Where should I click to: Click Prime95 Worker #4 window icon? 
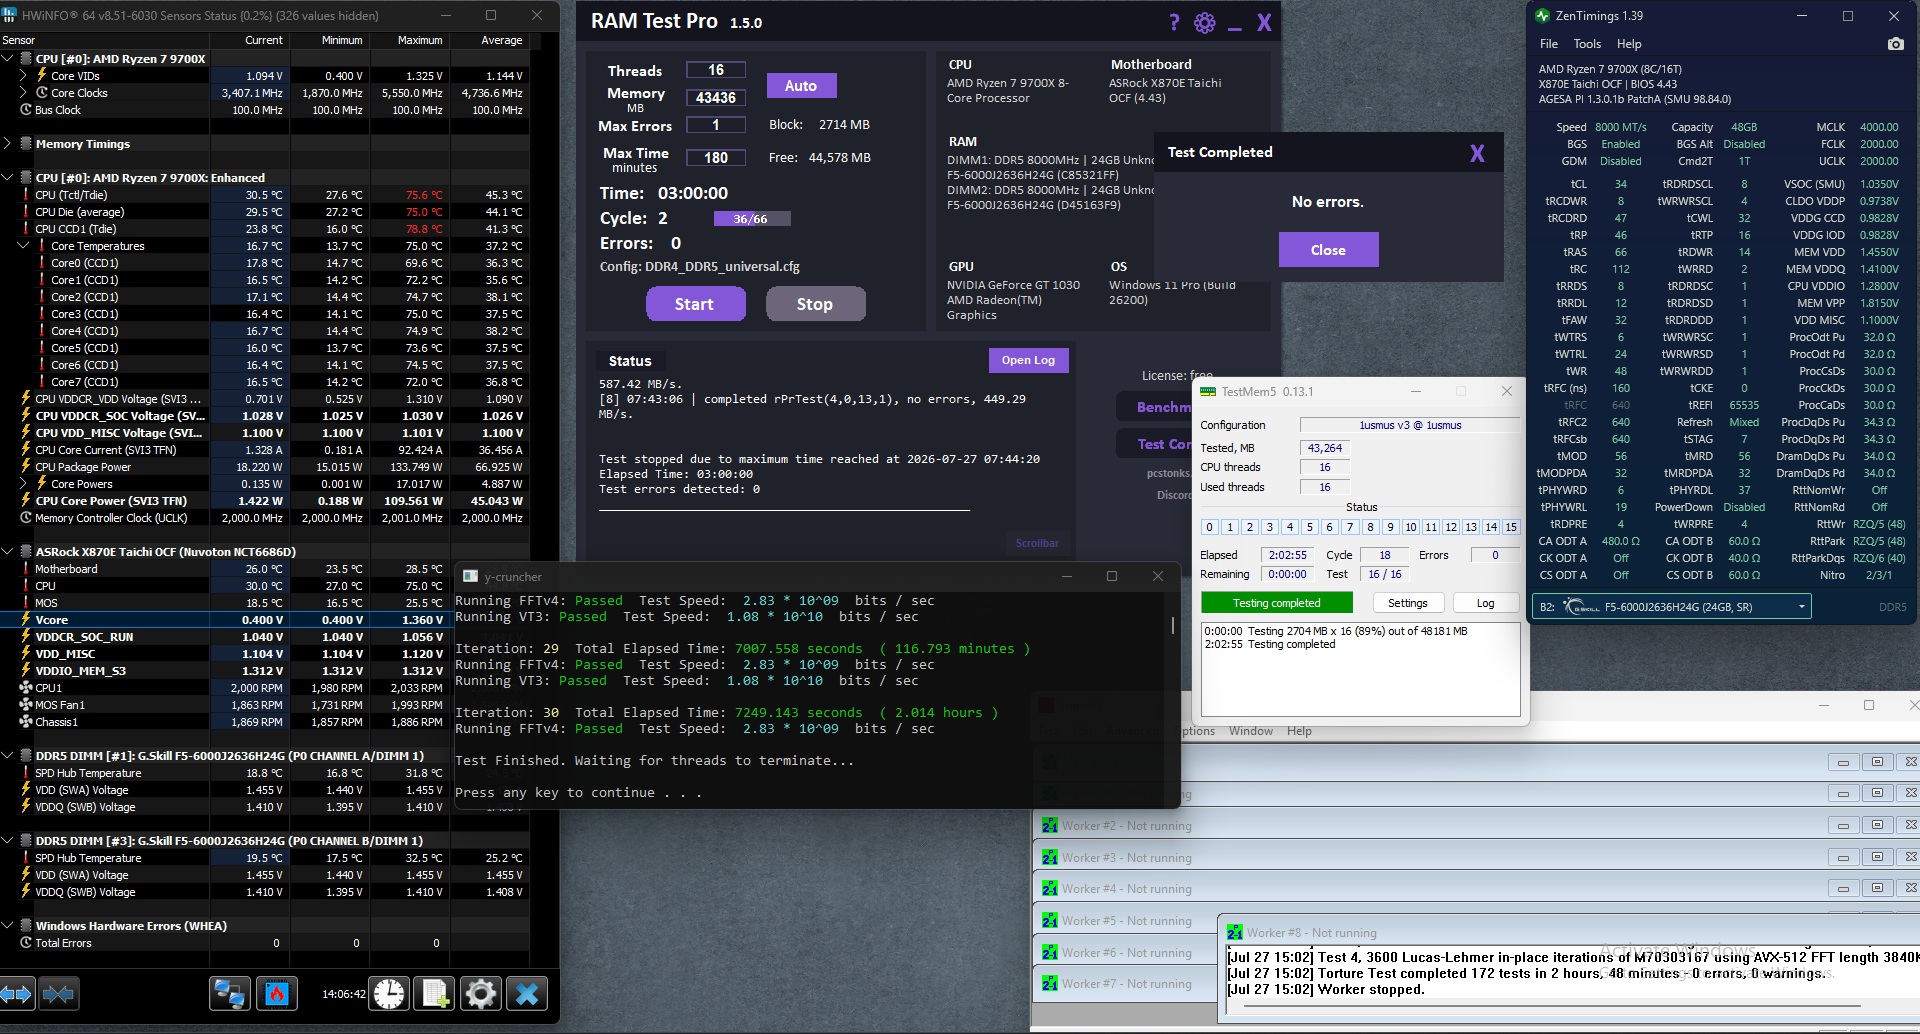[1049, 889]
